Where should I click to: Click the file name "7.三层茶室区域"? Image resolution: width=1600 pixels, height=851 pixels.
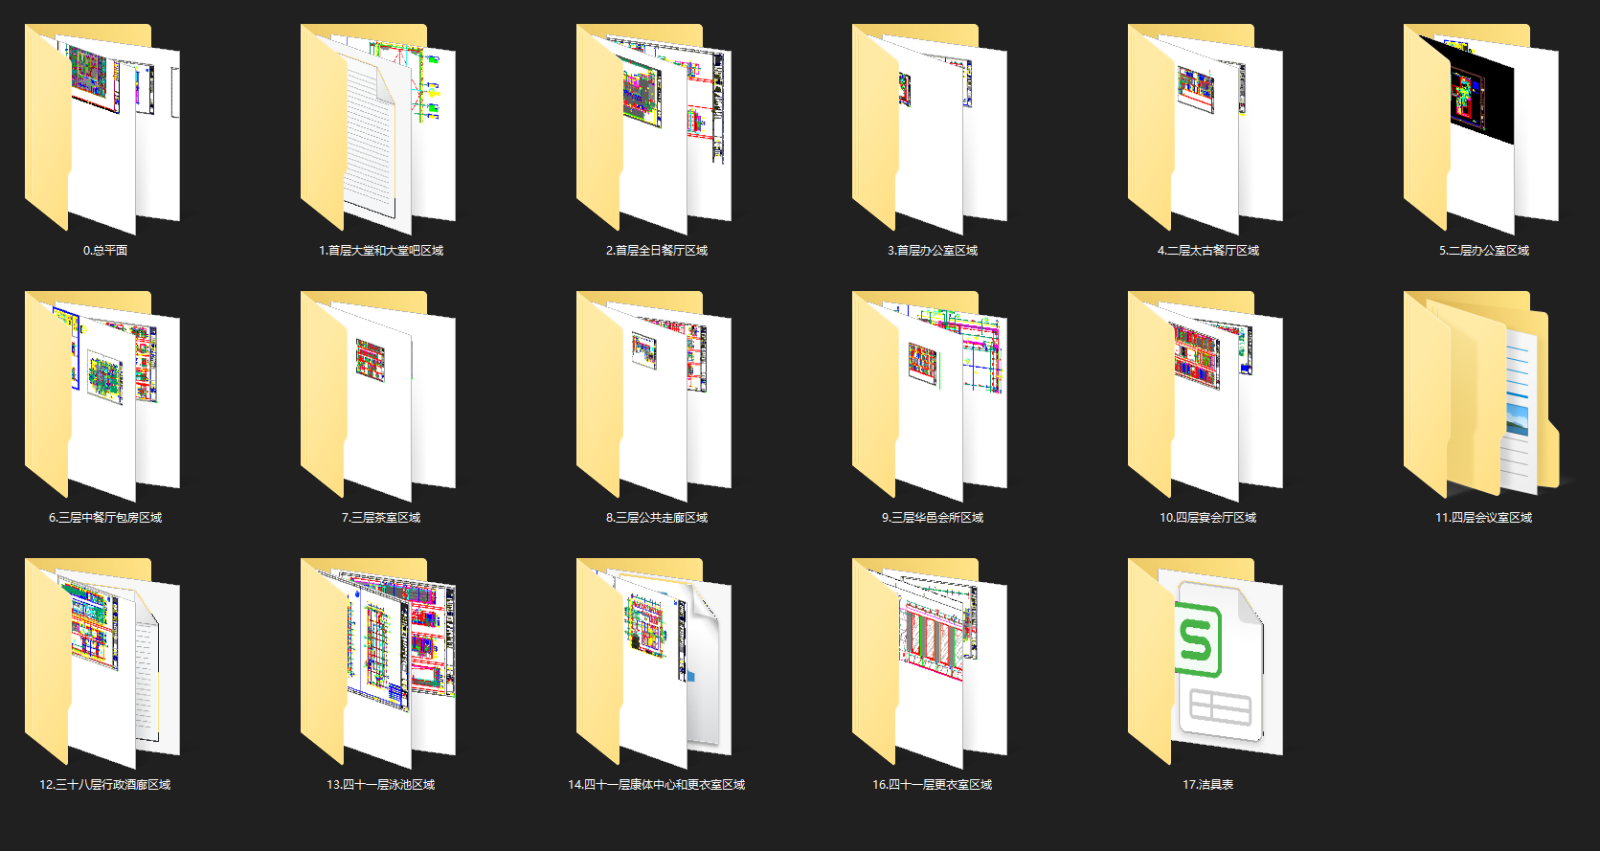pyautogui.click(x=381, y=518)
